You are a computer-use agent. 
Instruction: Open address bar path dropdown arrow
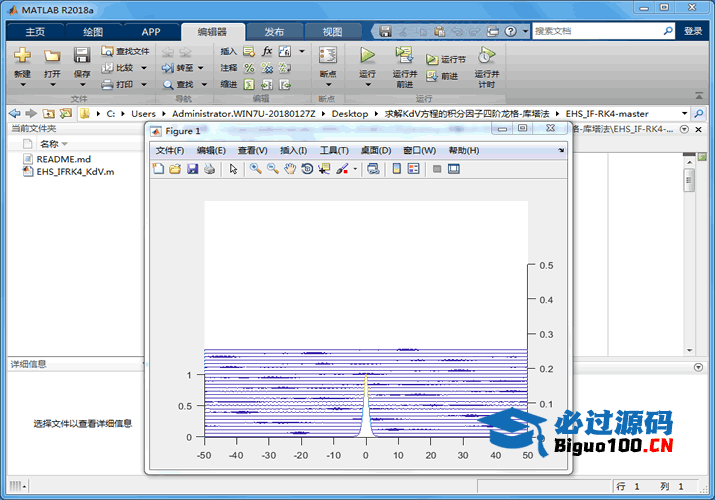tap(684, 113)
